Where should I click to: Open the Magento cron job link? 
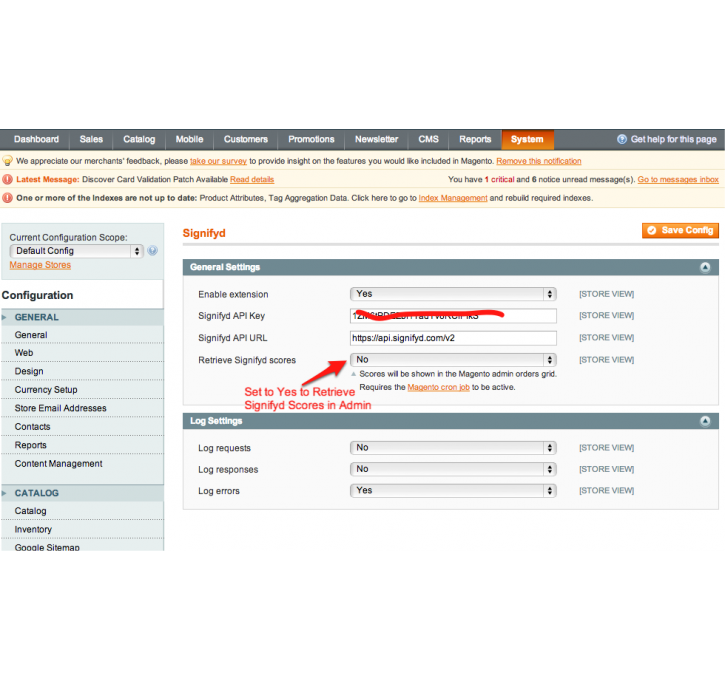438,387
